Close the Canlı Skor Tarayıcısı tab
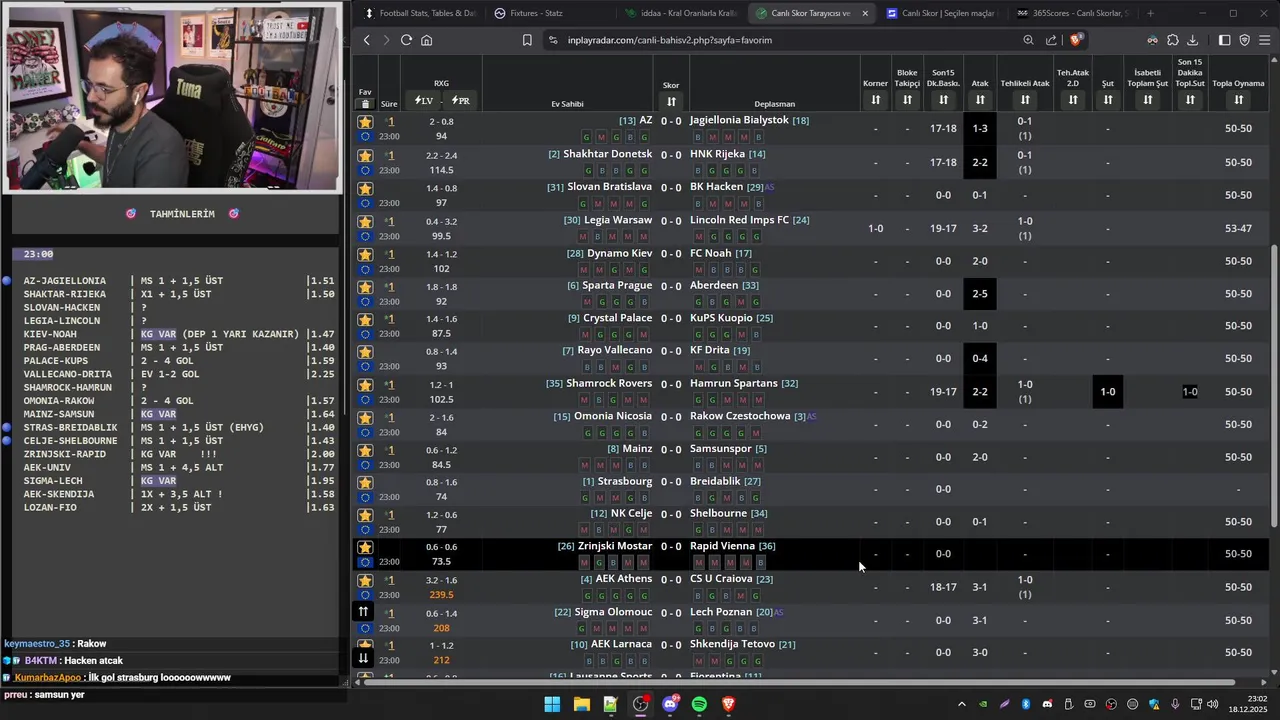Image resolution: width=1280 pixels, height=720 pixels. click(865, 13)
